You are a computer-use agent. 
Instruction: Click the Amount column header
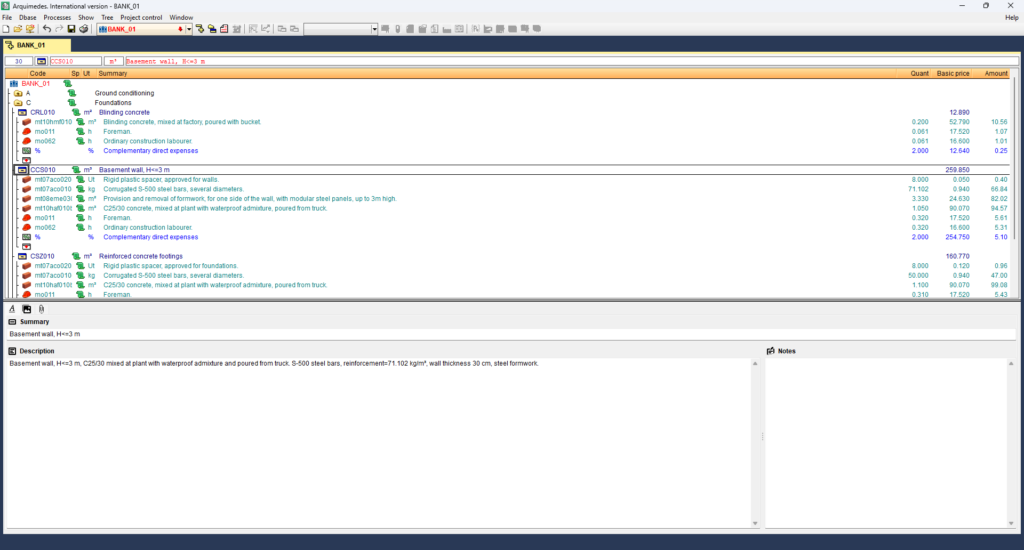pos(996,74)
